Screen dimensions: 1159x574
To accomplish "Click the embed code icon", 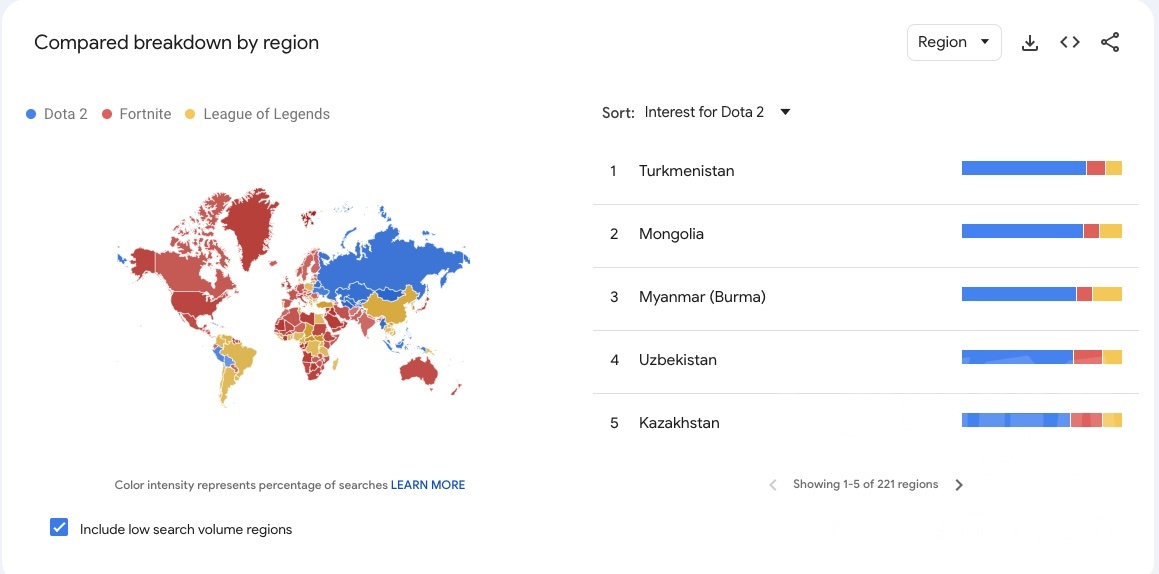I will (x=1070, y=43).
